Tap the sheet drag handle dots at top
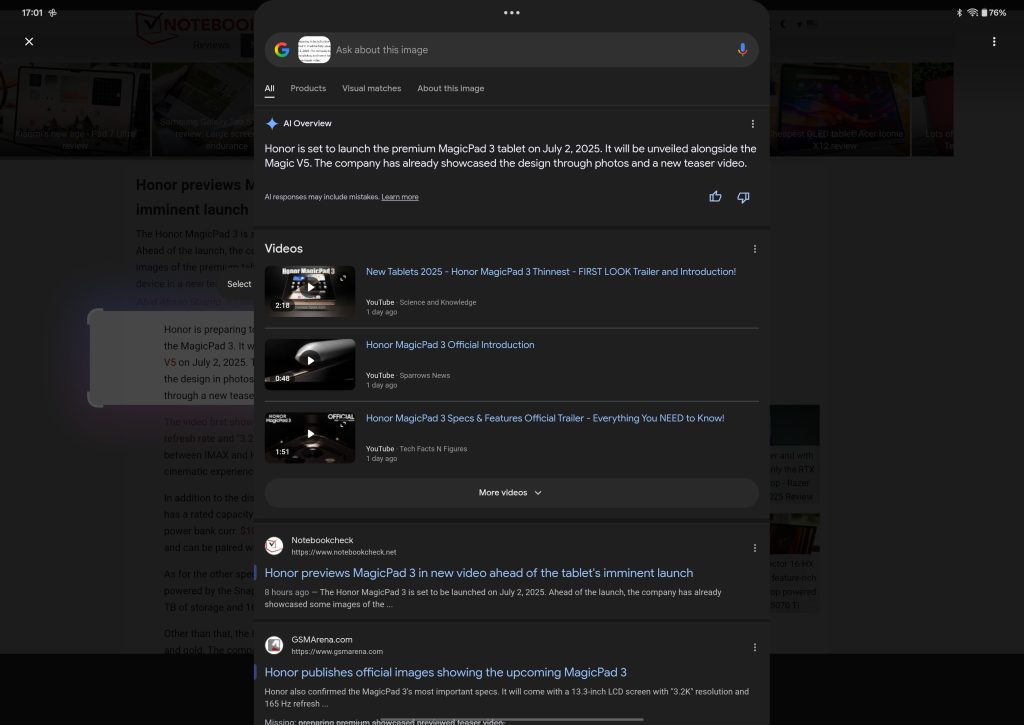This screenshot has height=725, width=1024. point(512,13)
